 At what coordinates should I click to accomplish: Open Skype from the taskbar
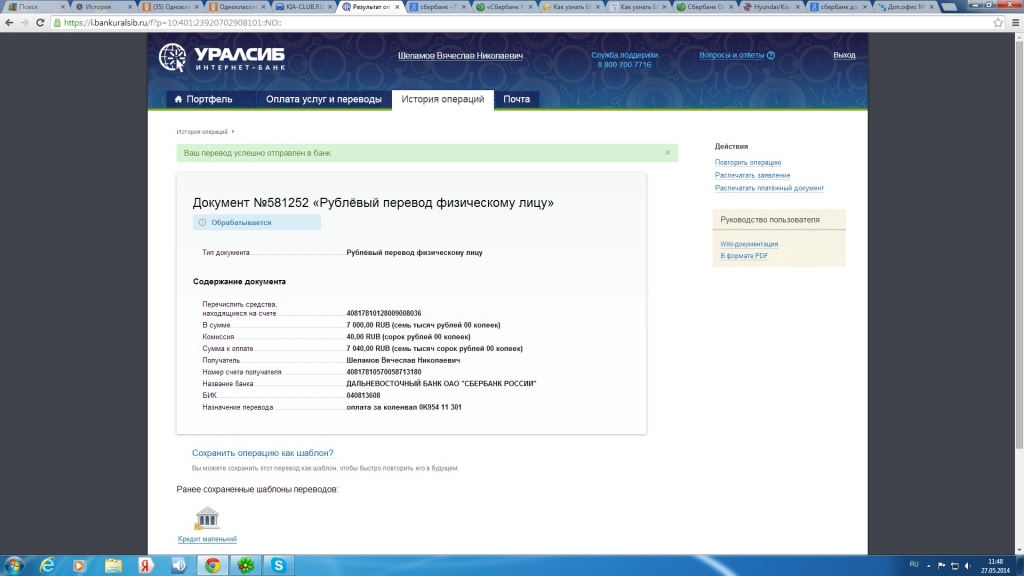(278, 565)
